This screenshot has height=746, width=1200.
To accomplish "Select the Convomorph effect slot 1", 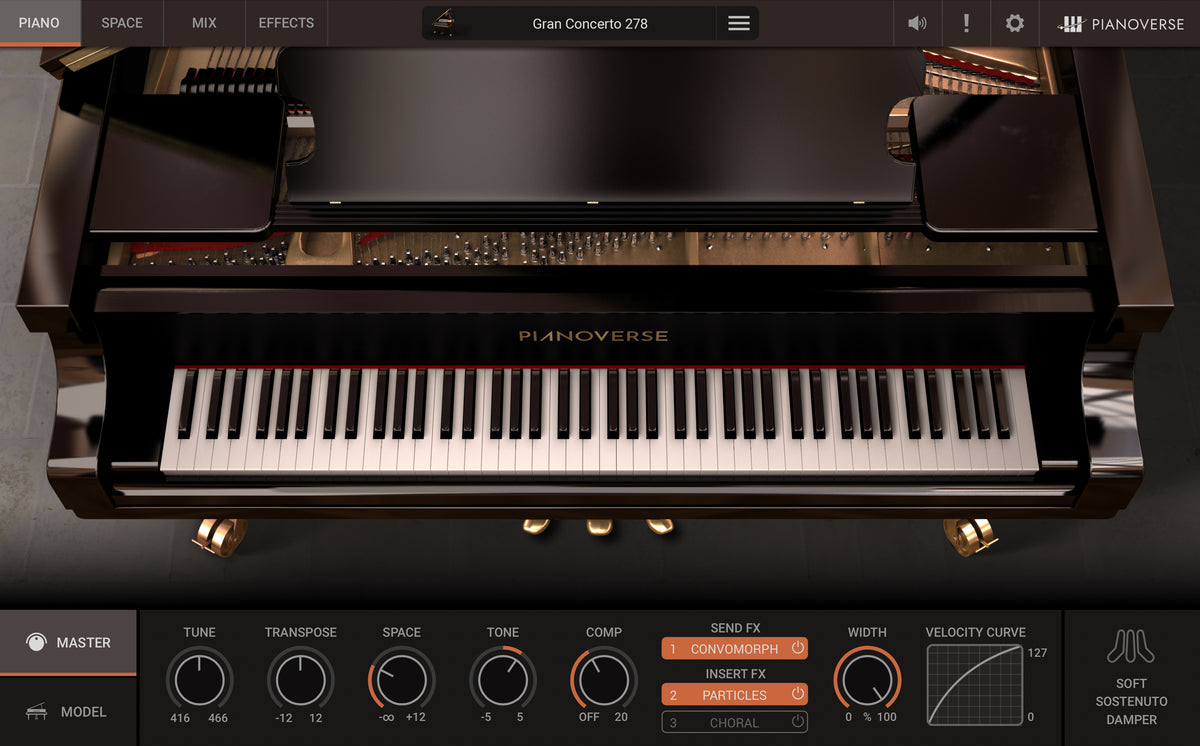I will [x=734, y=649].
